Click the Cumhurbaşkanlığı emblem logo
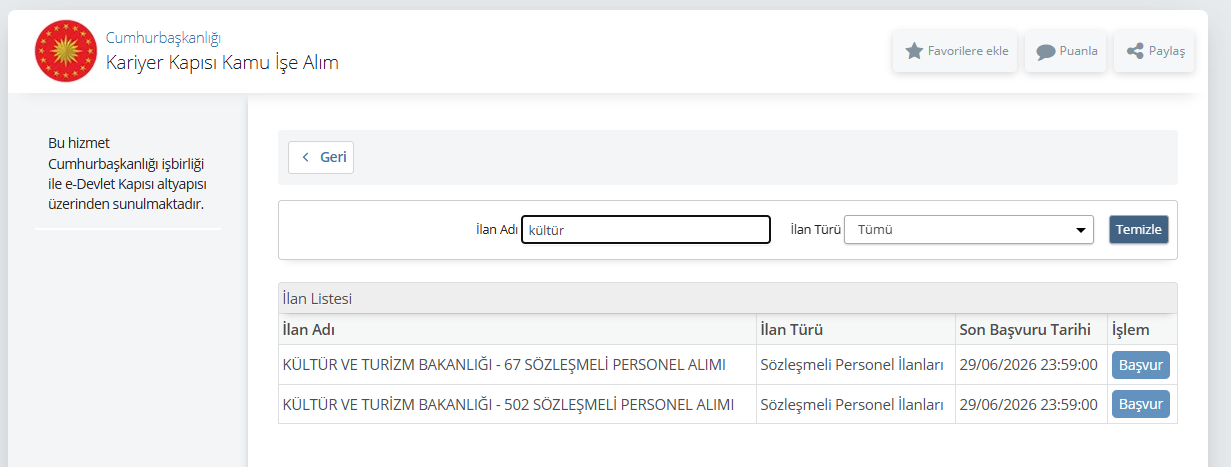The width and height of the screenshot is (1231, 467). [x=65, y=51]
